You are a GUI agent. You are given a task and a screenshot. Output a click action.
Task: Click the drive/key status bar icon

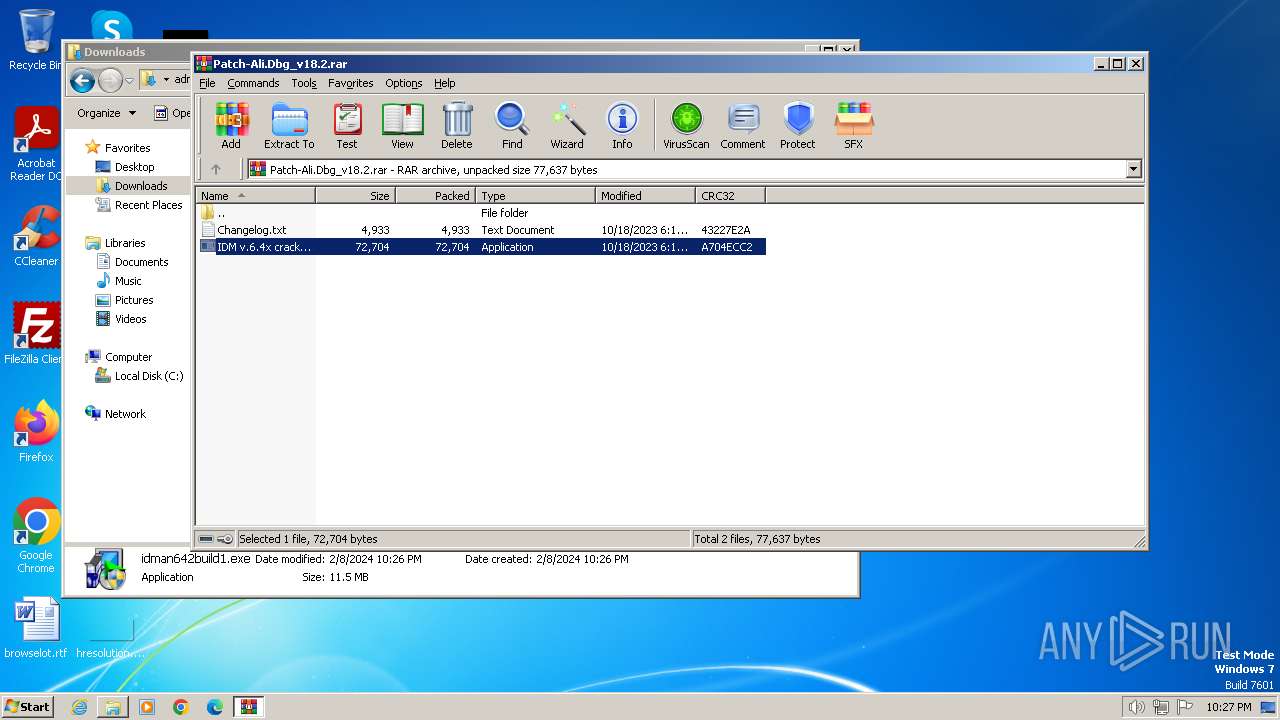(x=216, y=539)
